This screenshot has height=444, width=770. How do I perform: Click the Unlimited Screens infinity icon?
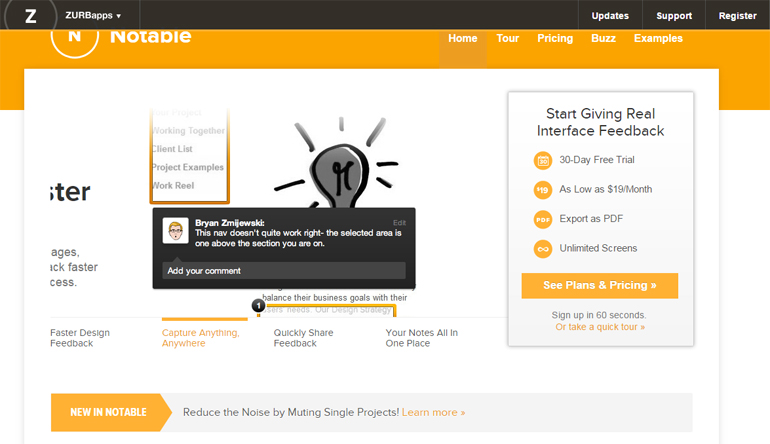(x=543, y=249)
